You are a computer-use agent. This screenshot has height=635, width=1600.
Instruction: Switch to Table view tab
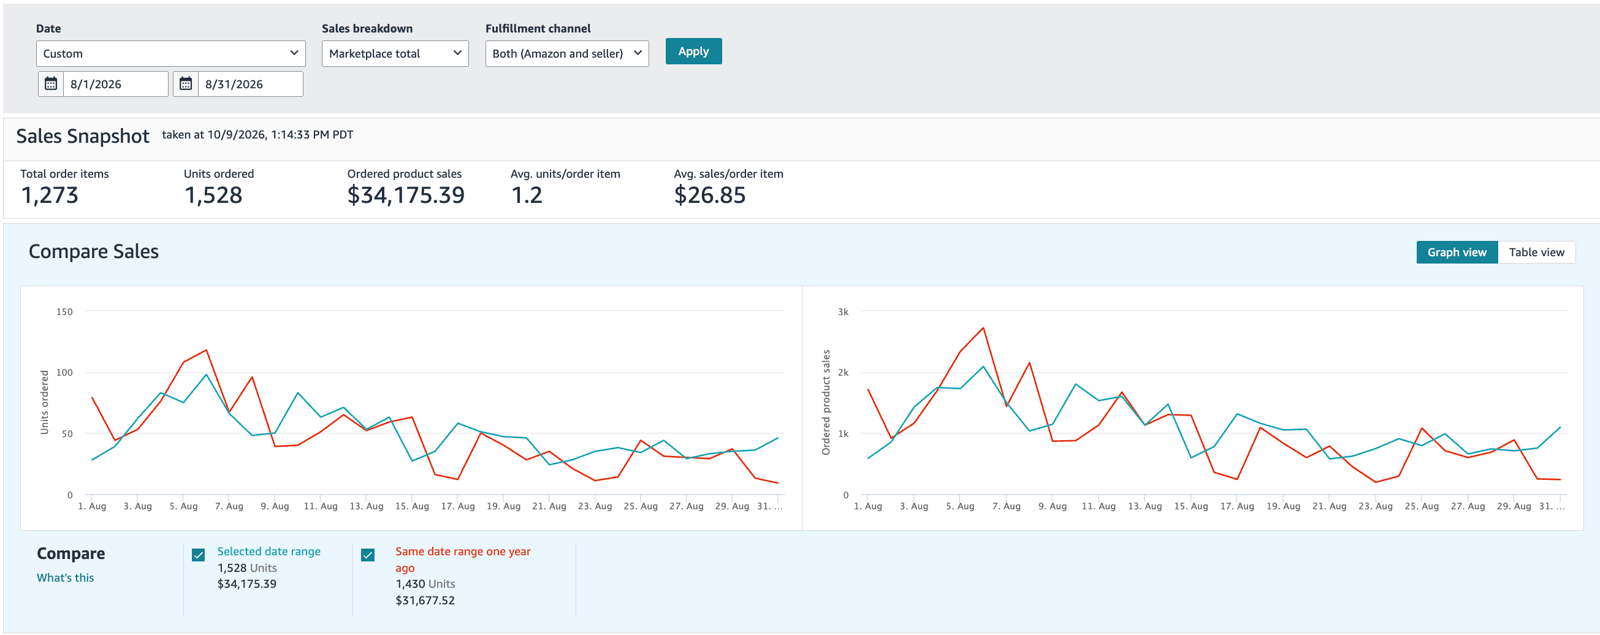1537,252
